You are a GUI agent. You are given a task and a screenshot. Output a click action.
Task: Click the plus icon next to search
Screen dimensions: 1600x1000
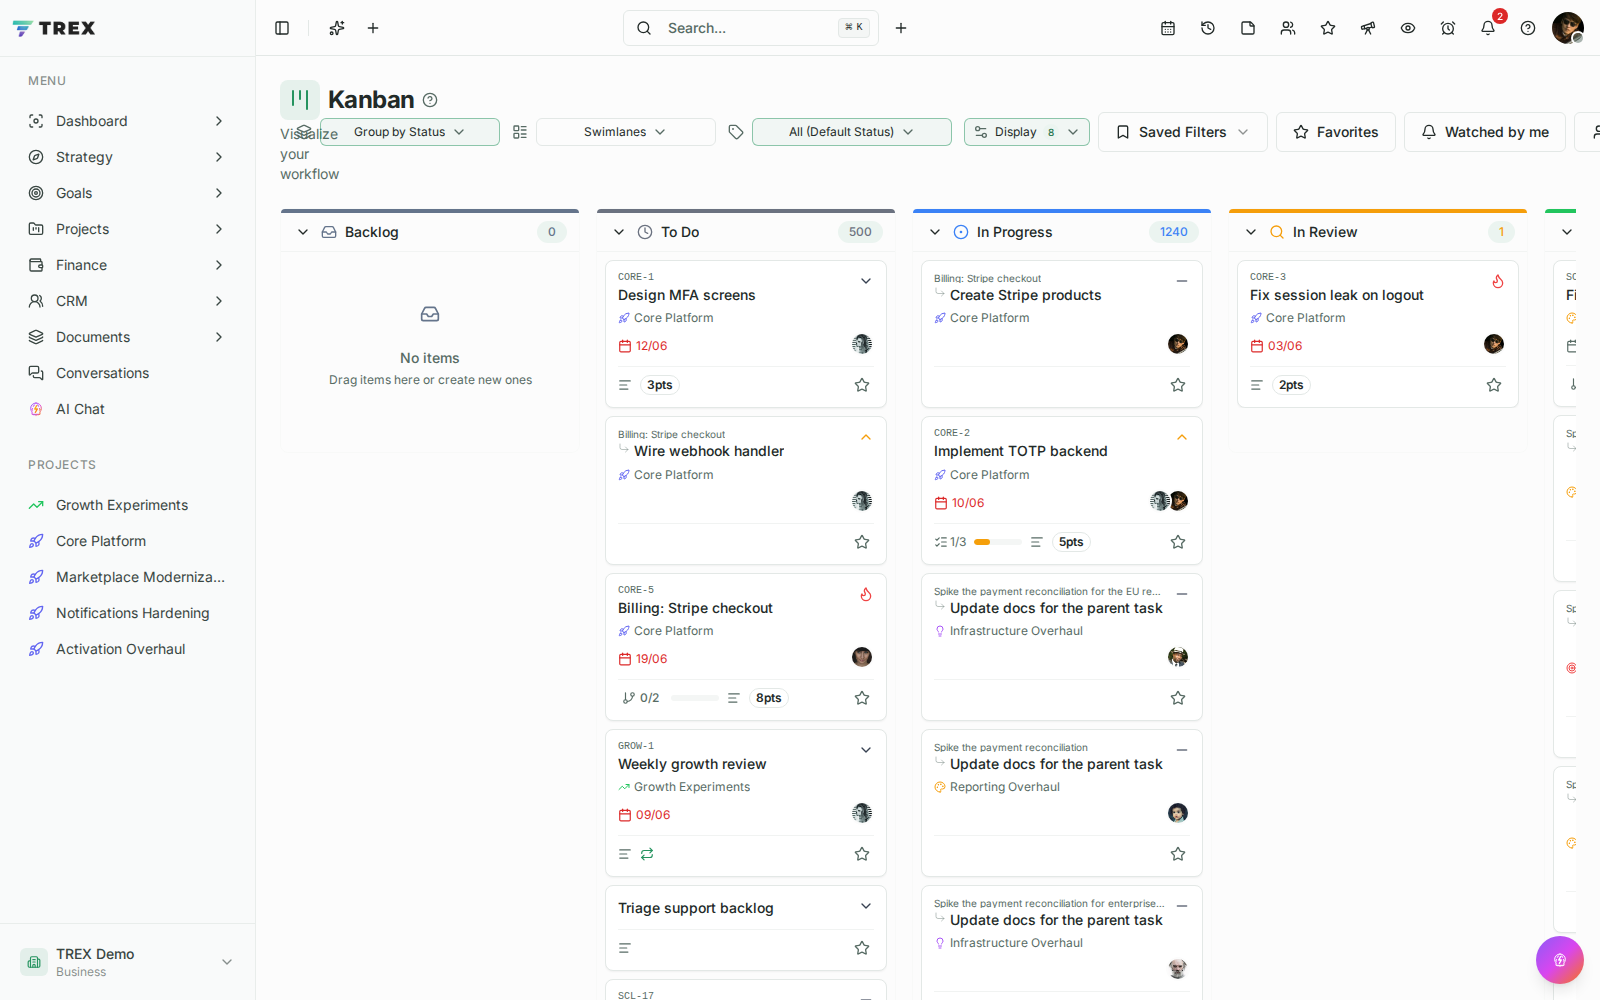(x=901, y=28)
